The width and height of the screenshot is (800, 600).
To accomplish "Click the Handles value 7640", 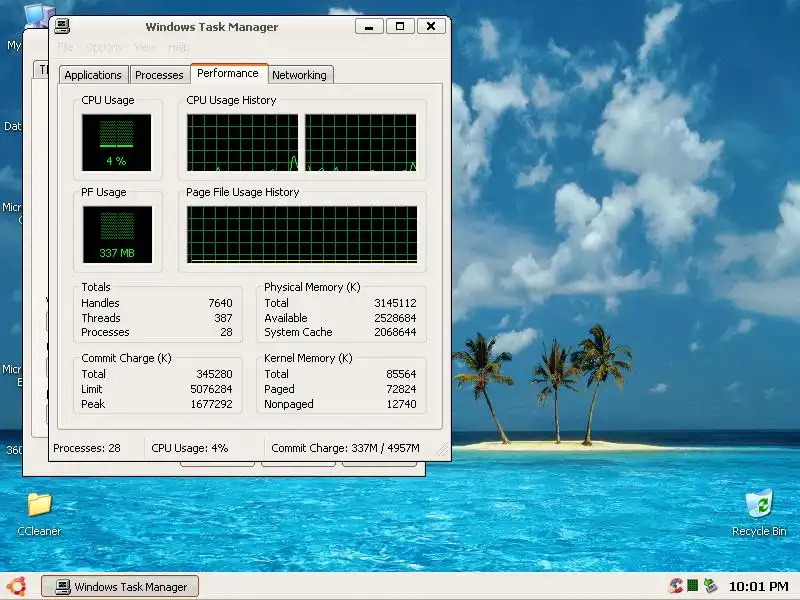I will pyautogui.click(x=220, y=303).
